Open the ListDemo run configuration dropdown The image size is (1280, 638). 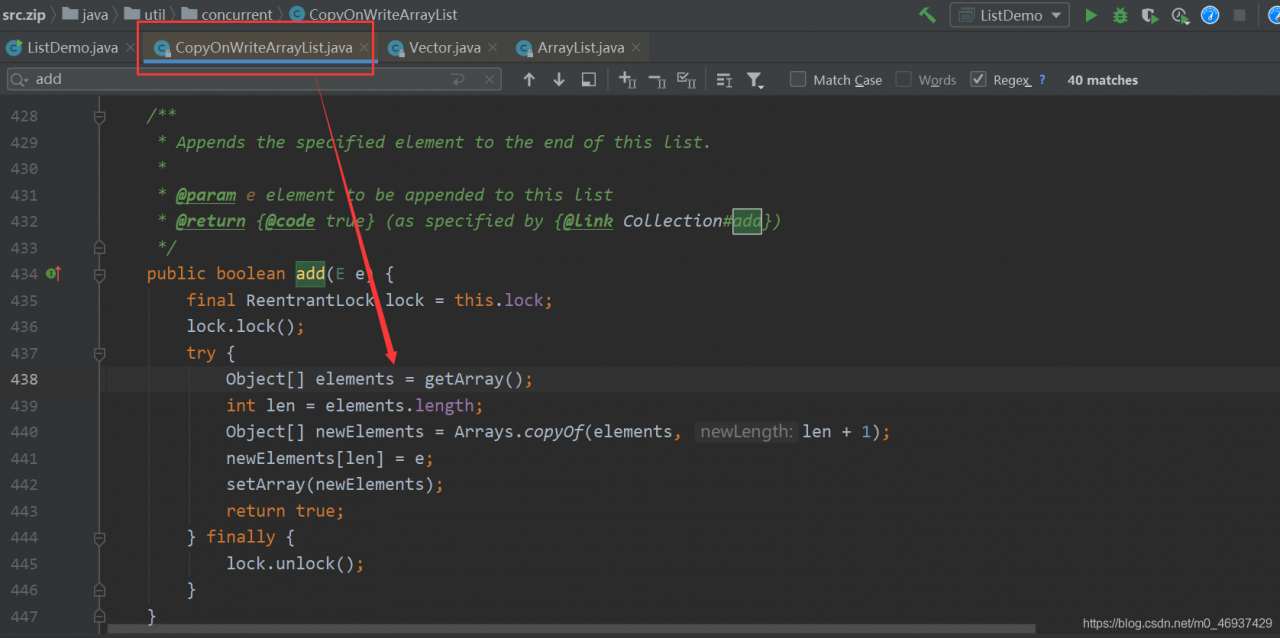(1009, 15)
